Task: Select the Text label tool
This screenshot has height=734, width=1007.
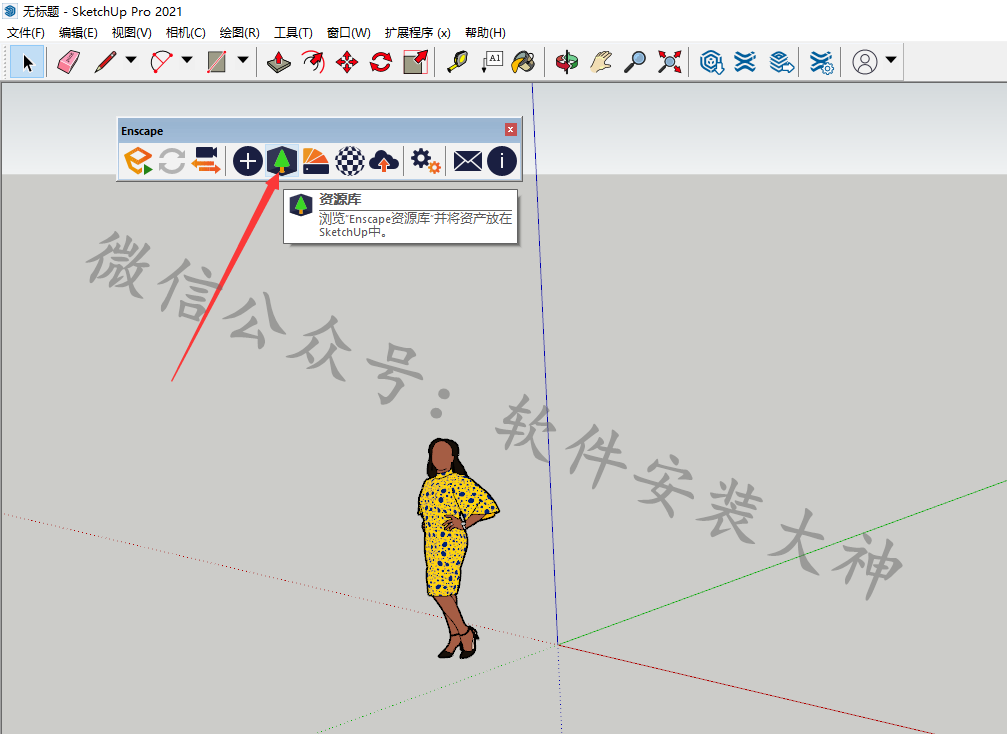Action: (x=492, y=62)
